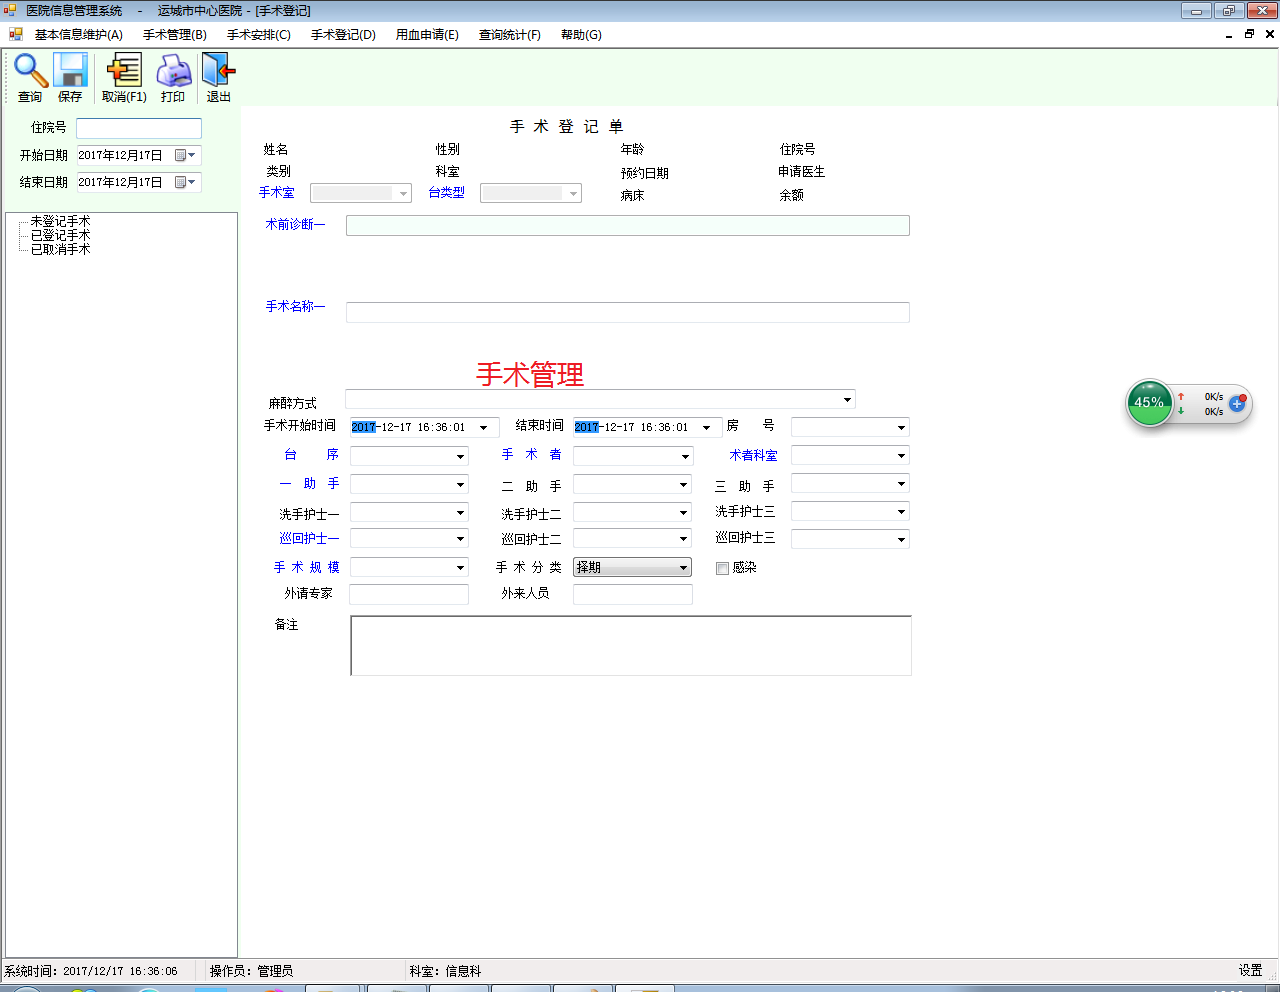
Task: Open the 手术管理(B) menu
Action: point(175,35)
